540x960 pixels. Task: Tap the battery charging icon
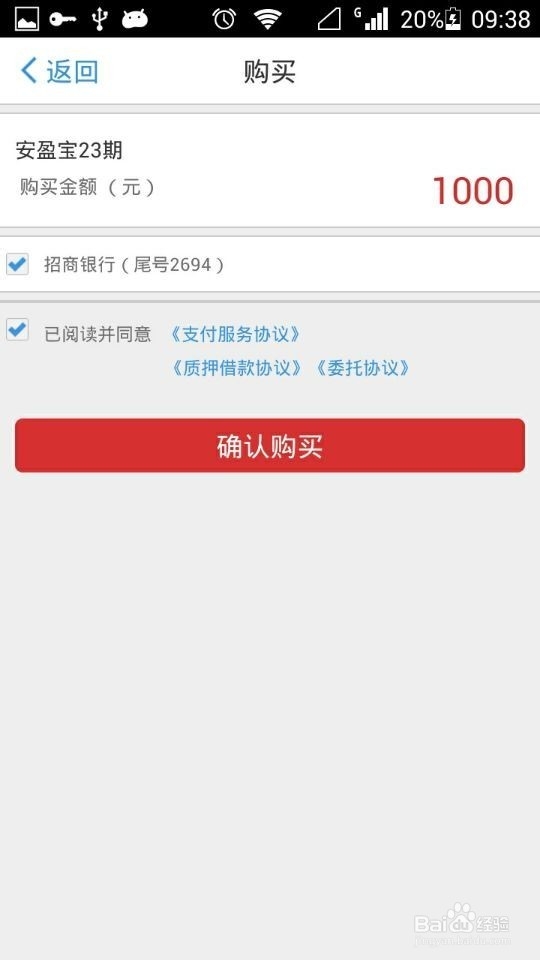453,19
